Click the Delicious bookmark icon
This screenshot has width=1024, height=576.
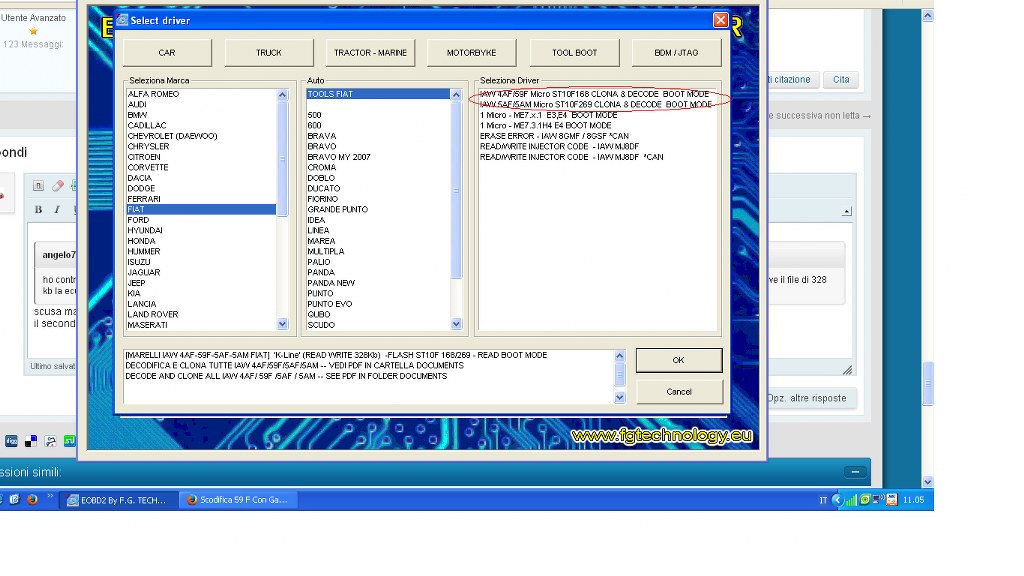[31, 441]
